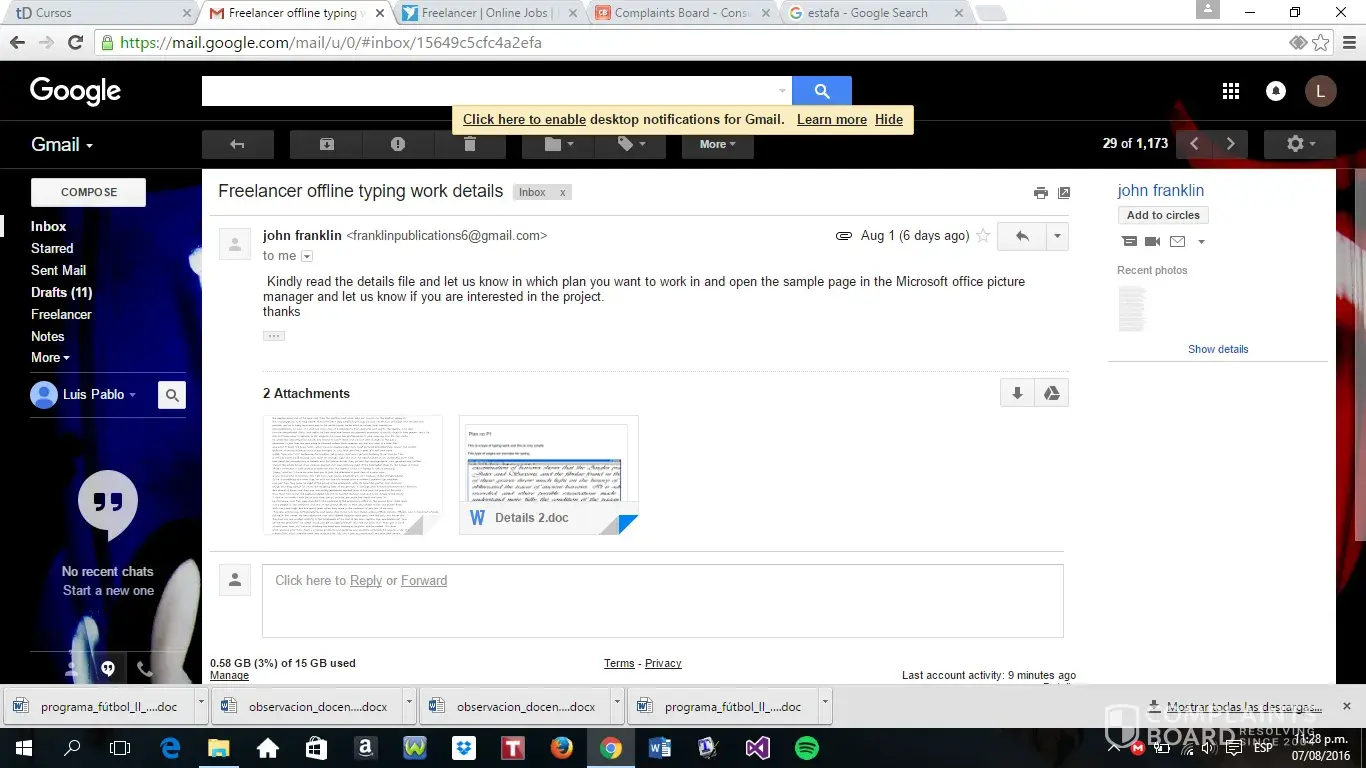Viewport: 1366px width, 768px height.
Task: Expand More labels in the sidebar
Action: tap(50, 357)
